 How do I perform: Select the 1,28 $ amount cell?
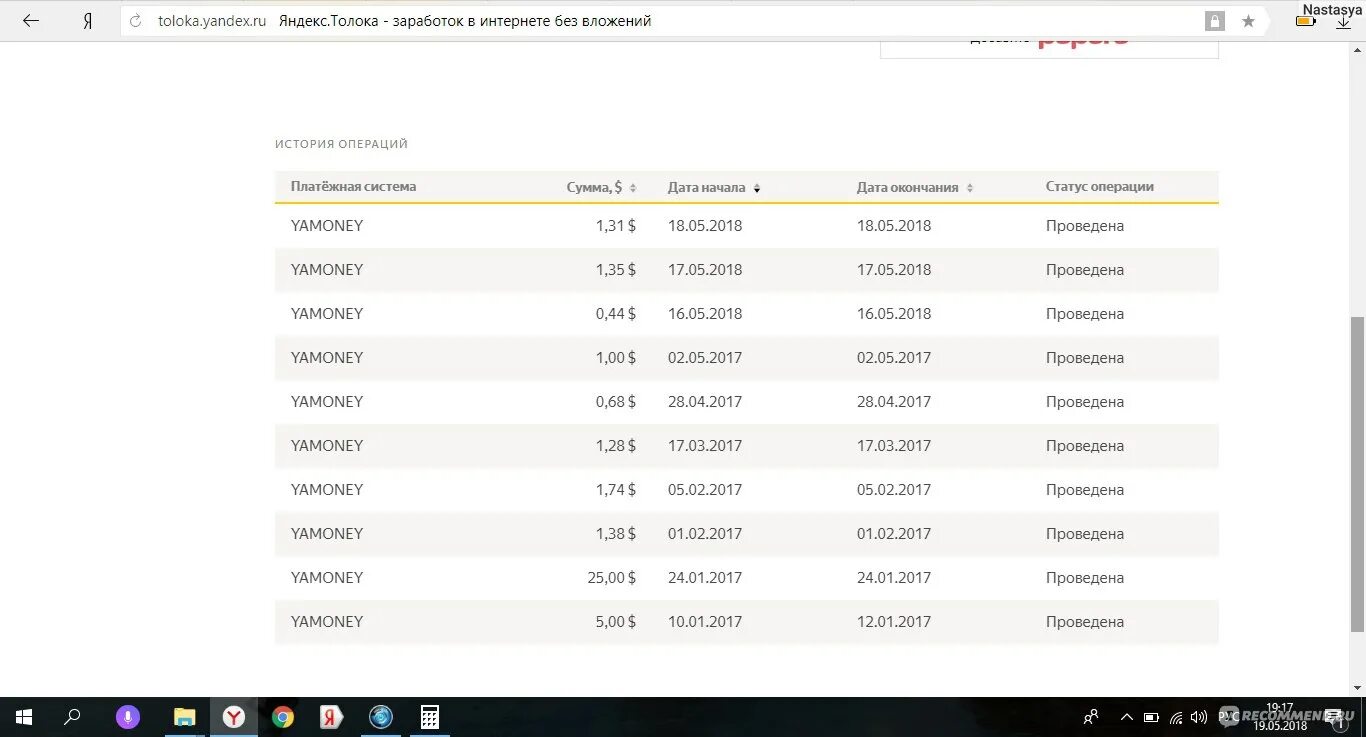(x=616, y=446)
